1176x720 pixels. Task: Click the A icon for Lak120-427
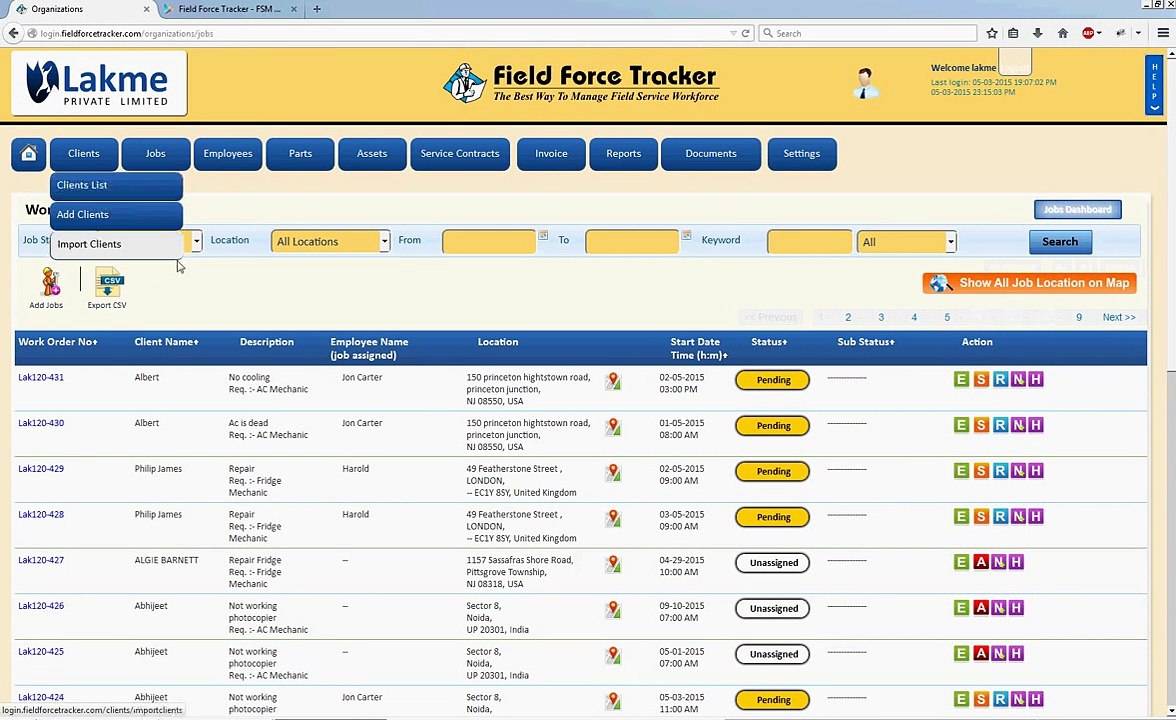click(981, 562)
